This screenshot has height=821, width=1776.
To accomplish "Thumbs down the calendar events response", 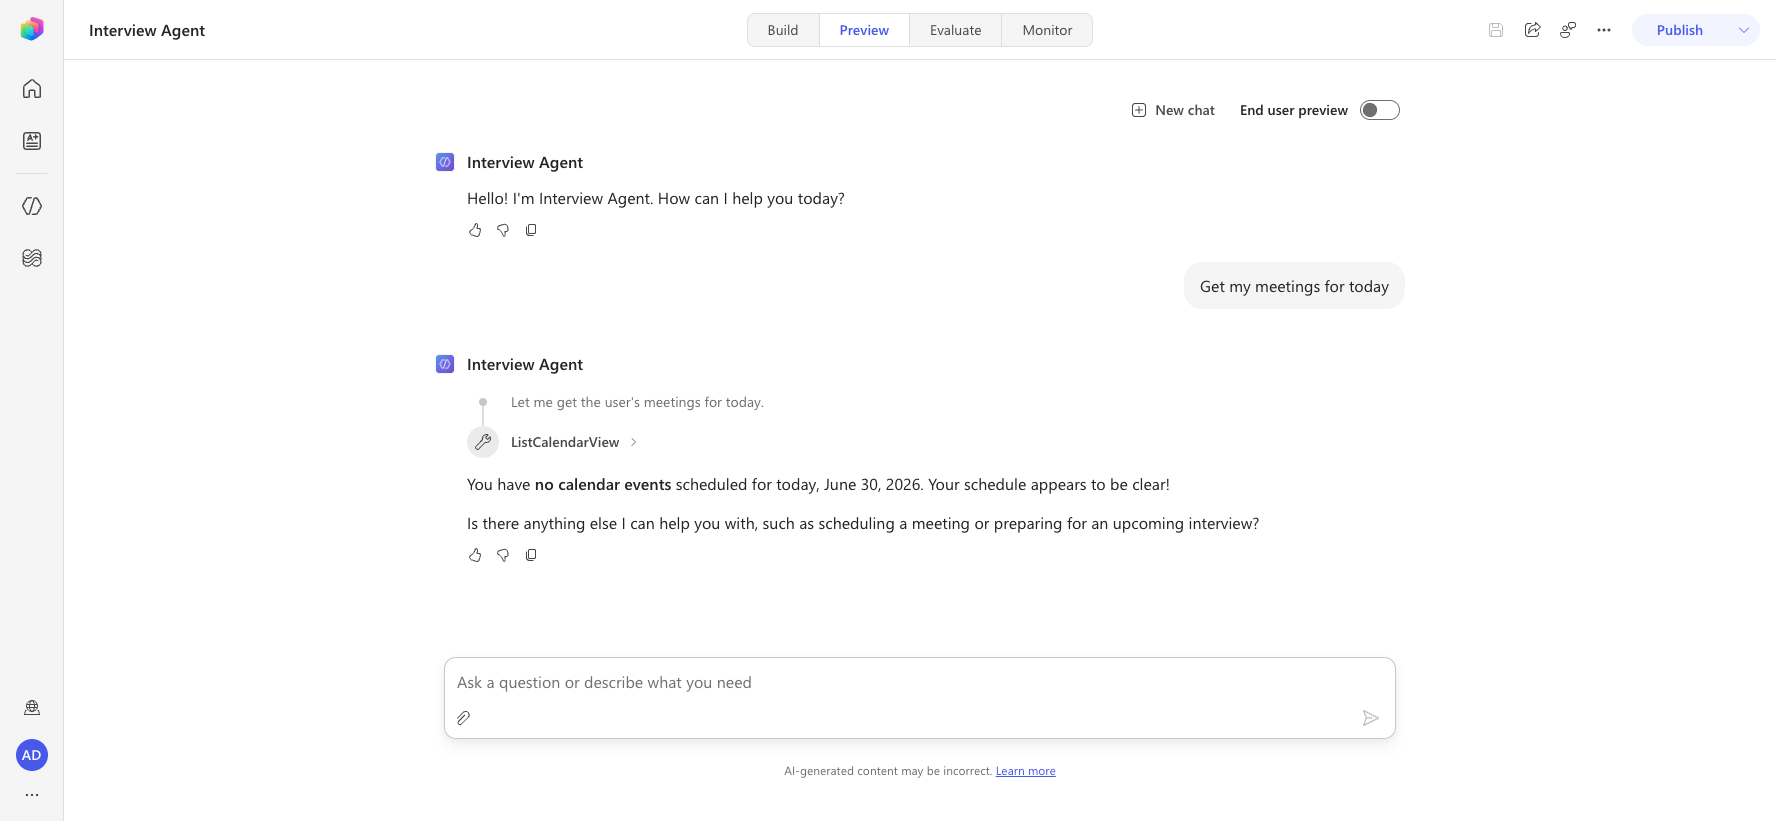I will (x=503, y=555).
